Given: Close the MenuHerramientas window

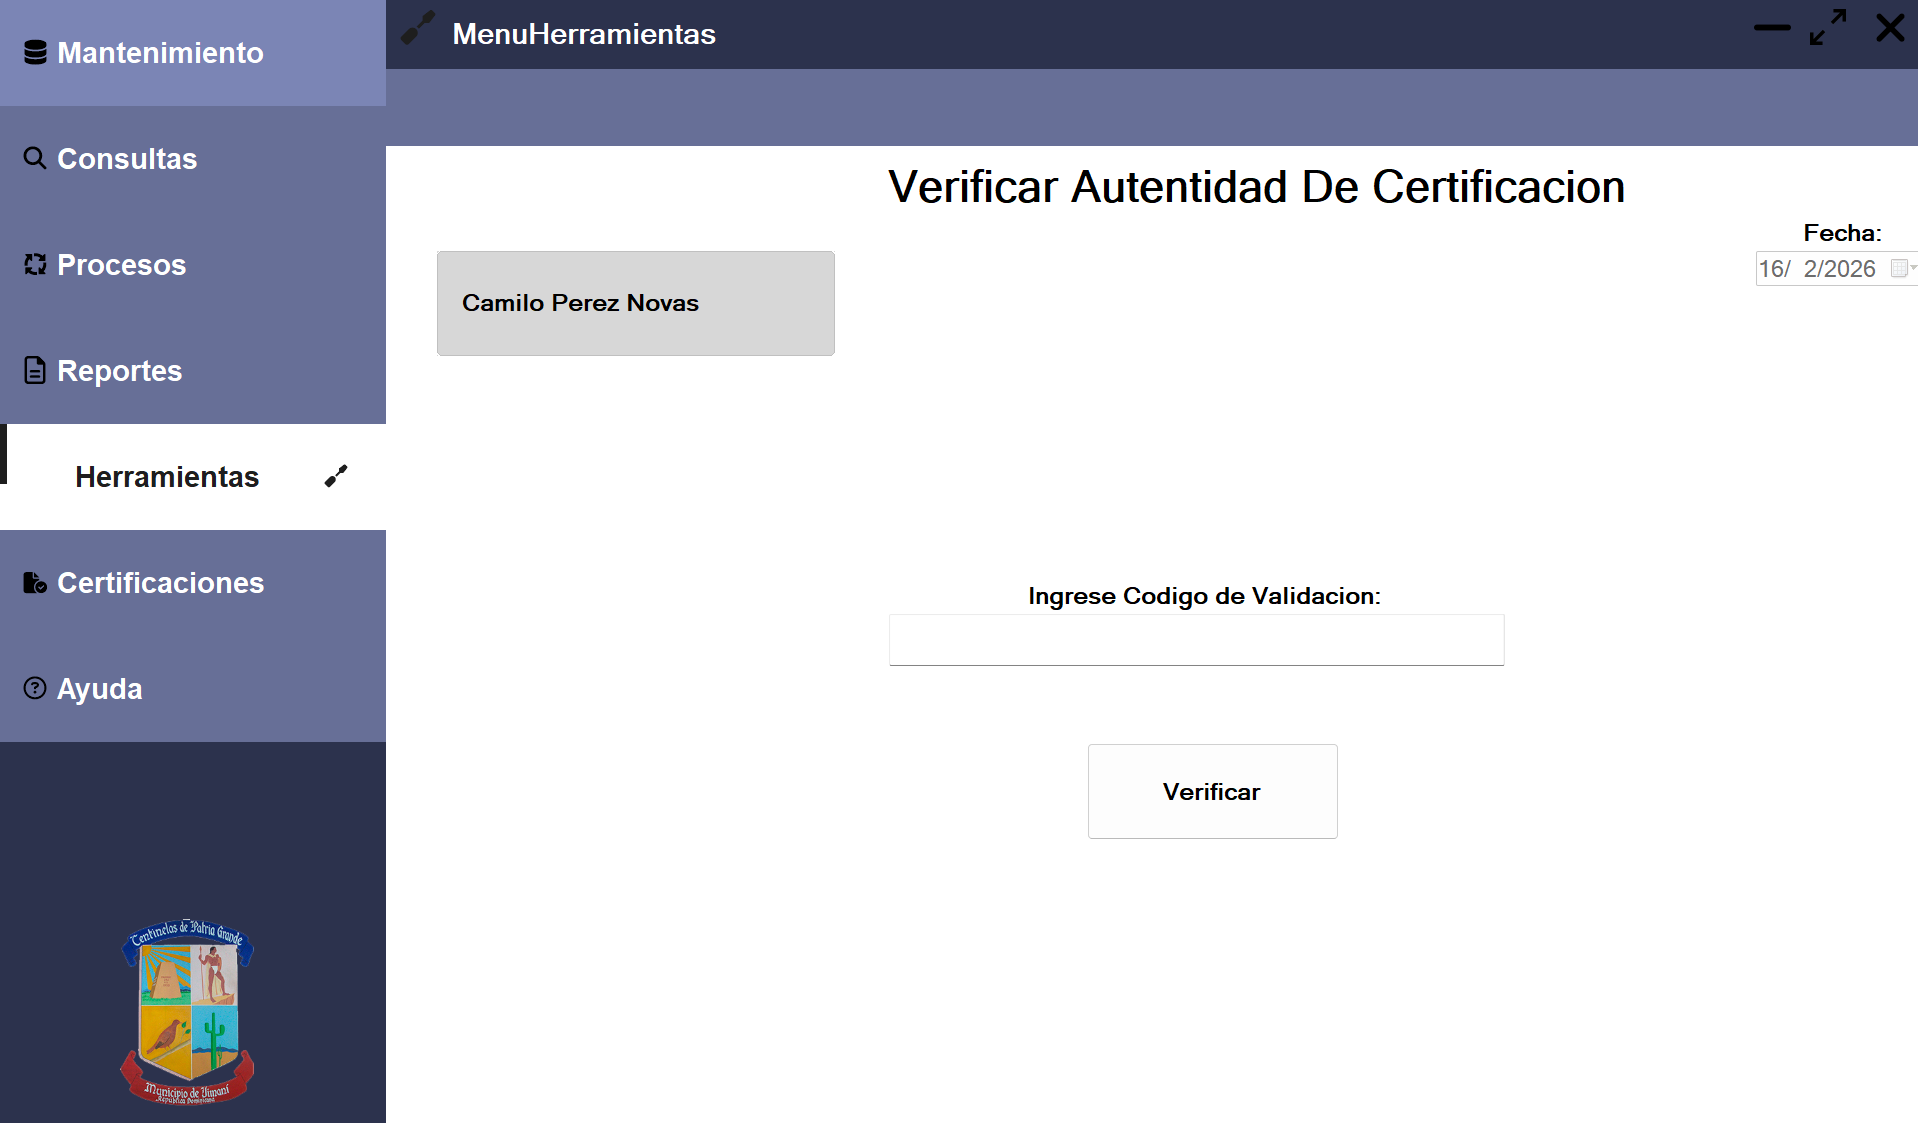Looking at the screenshot, I should [x=1890, y=28].
